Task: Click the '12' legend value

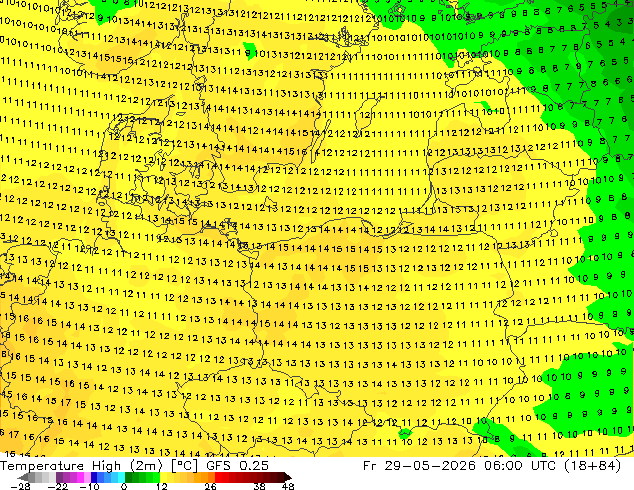Action: pos(162,486)
